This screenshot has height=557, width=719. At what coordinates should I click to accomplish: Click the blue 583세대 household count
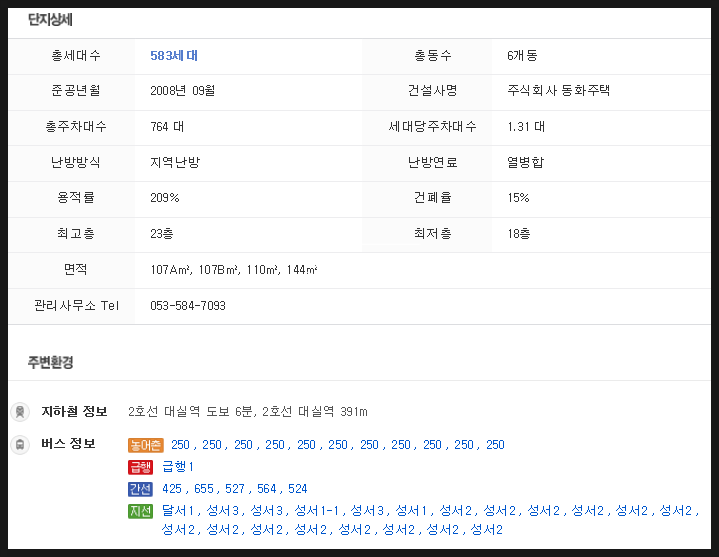point(174,55)
